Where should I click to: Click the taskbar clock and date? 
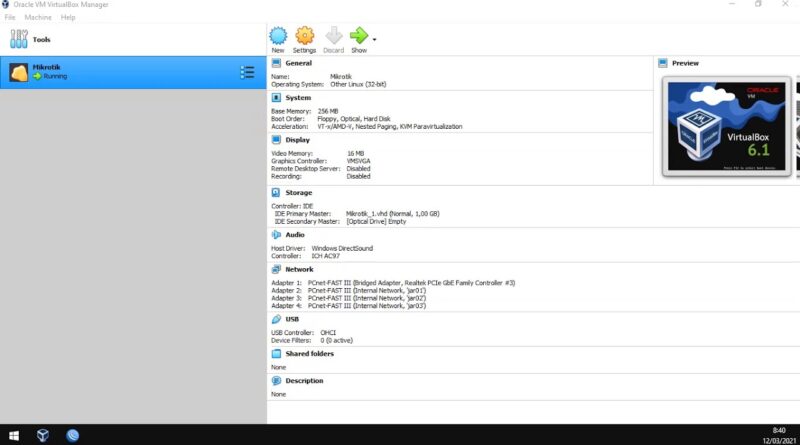click(779, 435)
